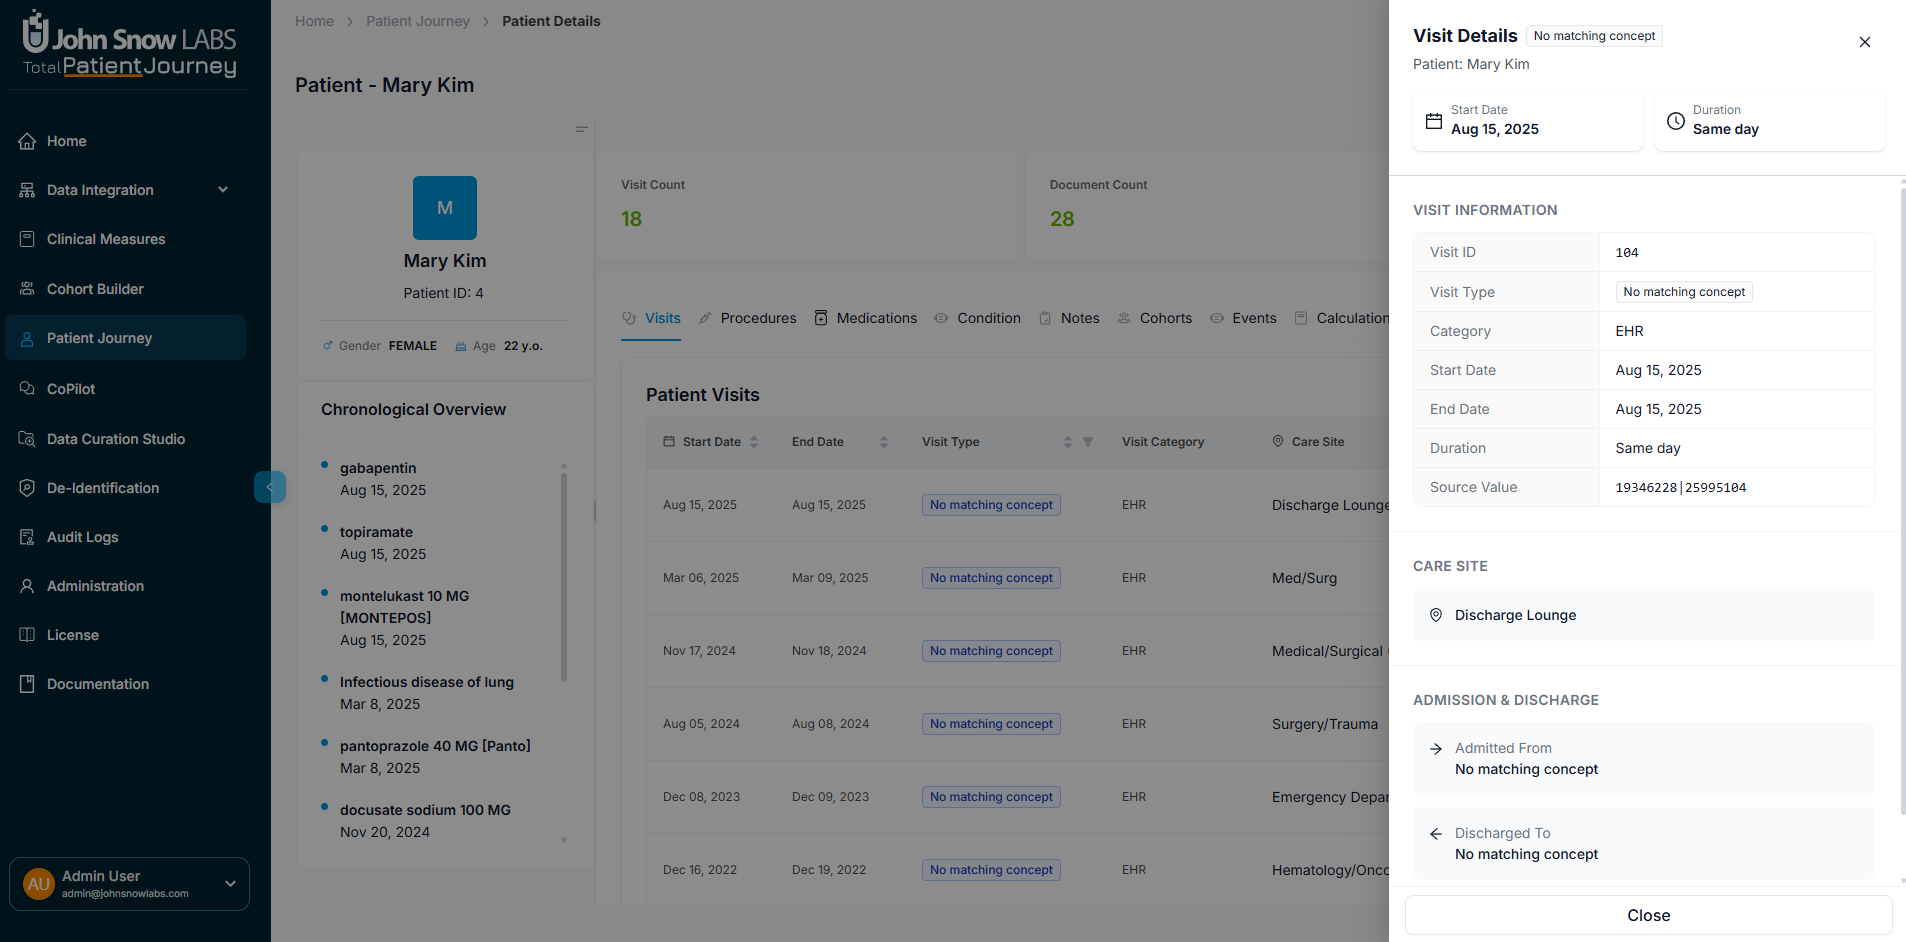Open Data Curation Studio
This screenshot has height=942, width=1906.
click(115, 438)
